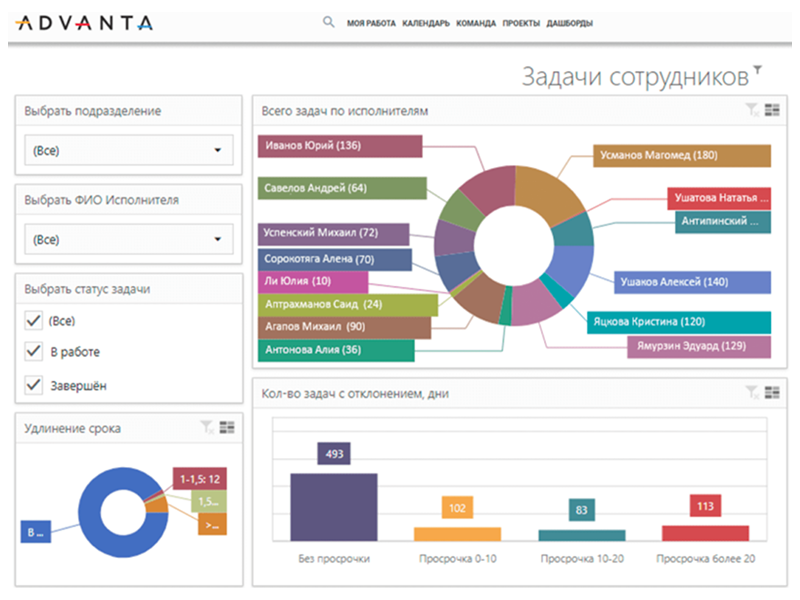Expand the Выбрать подразделение dropdown
The height and width of the screenshot is (600, 800).
point(128,150)
